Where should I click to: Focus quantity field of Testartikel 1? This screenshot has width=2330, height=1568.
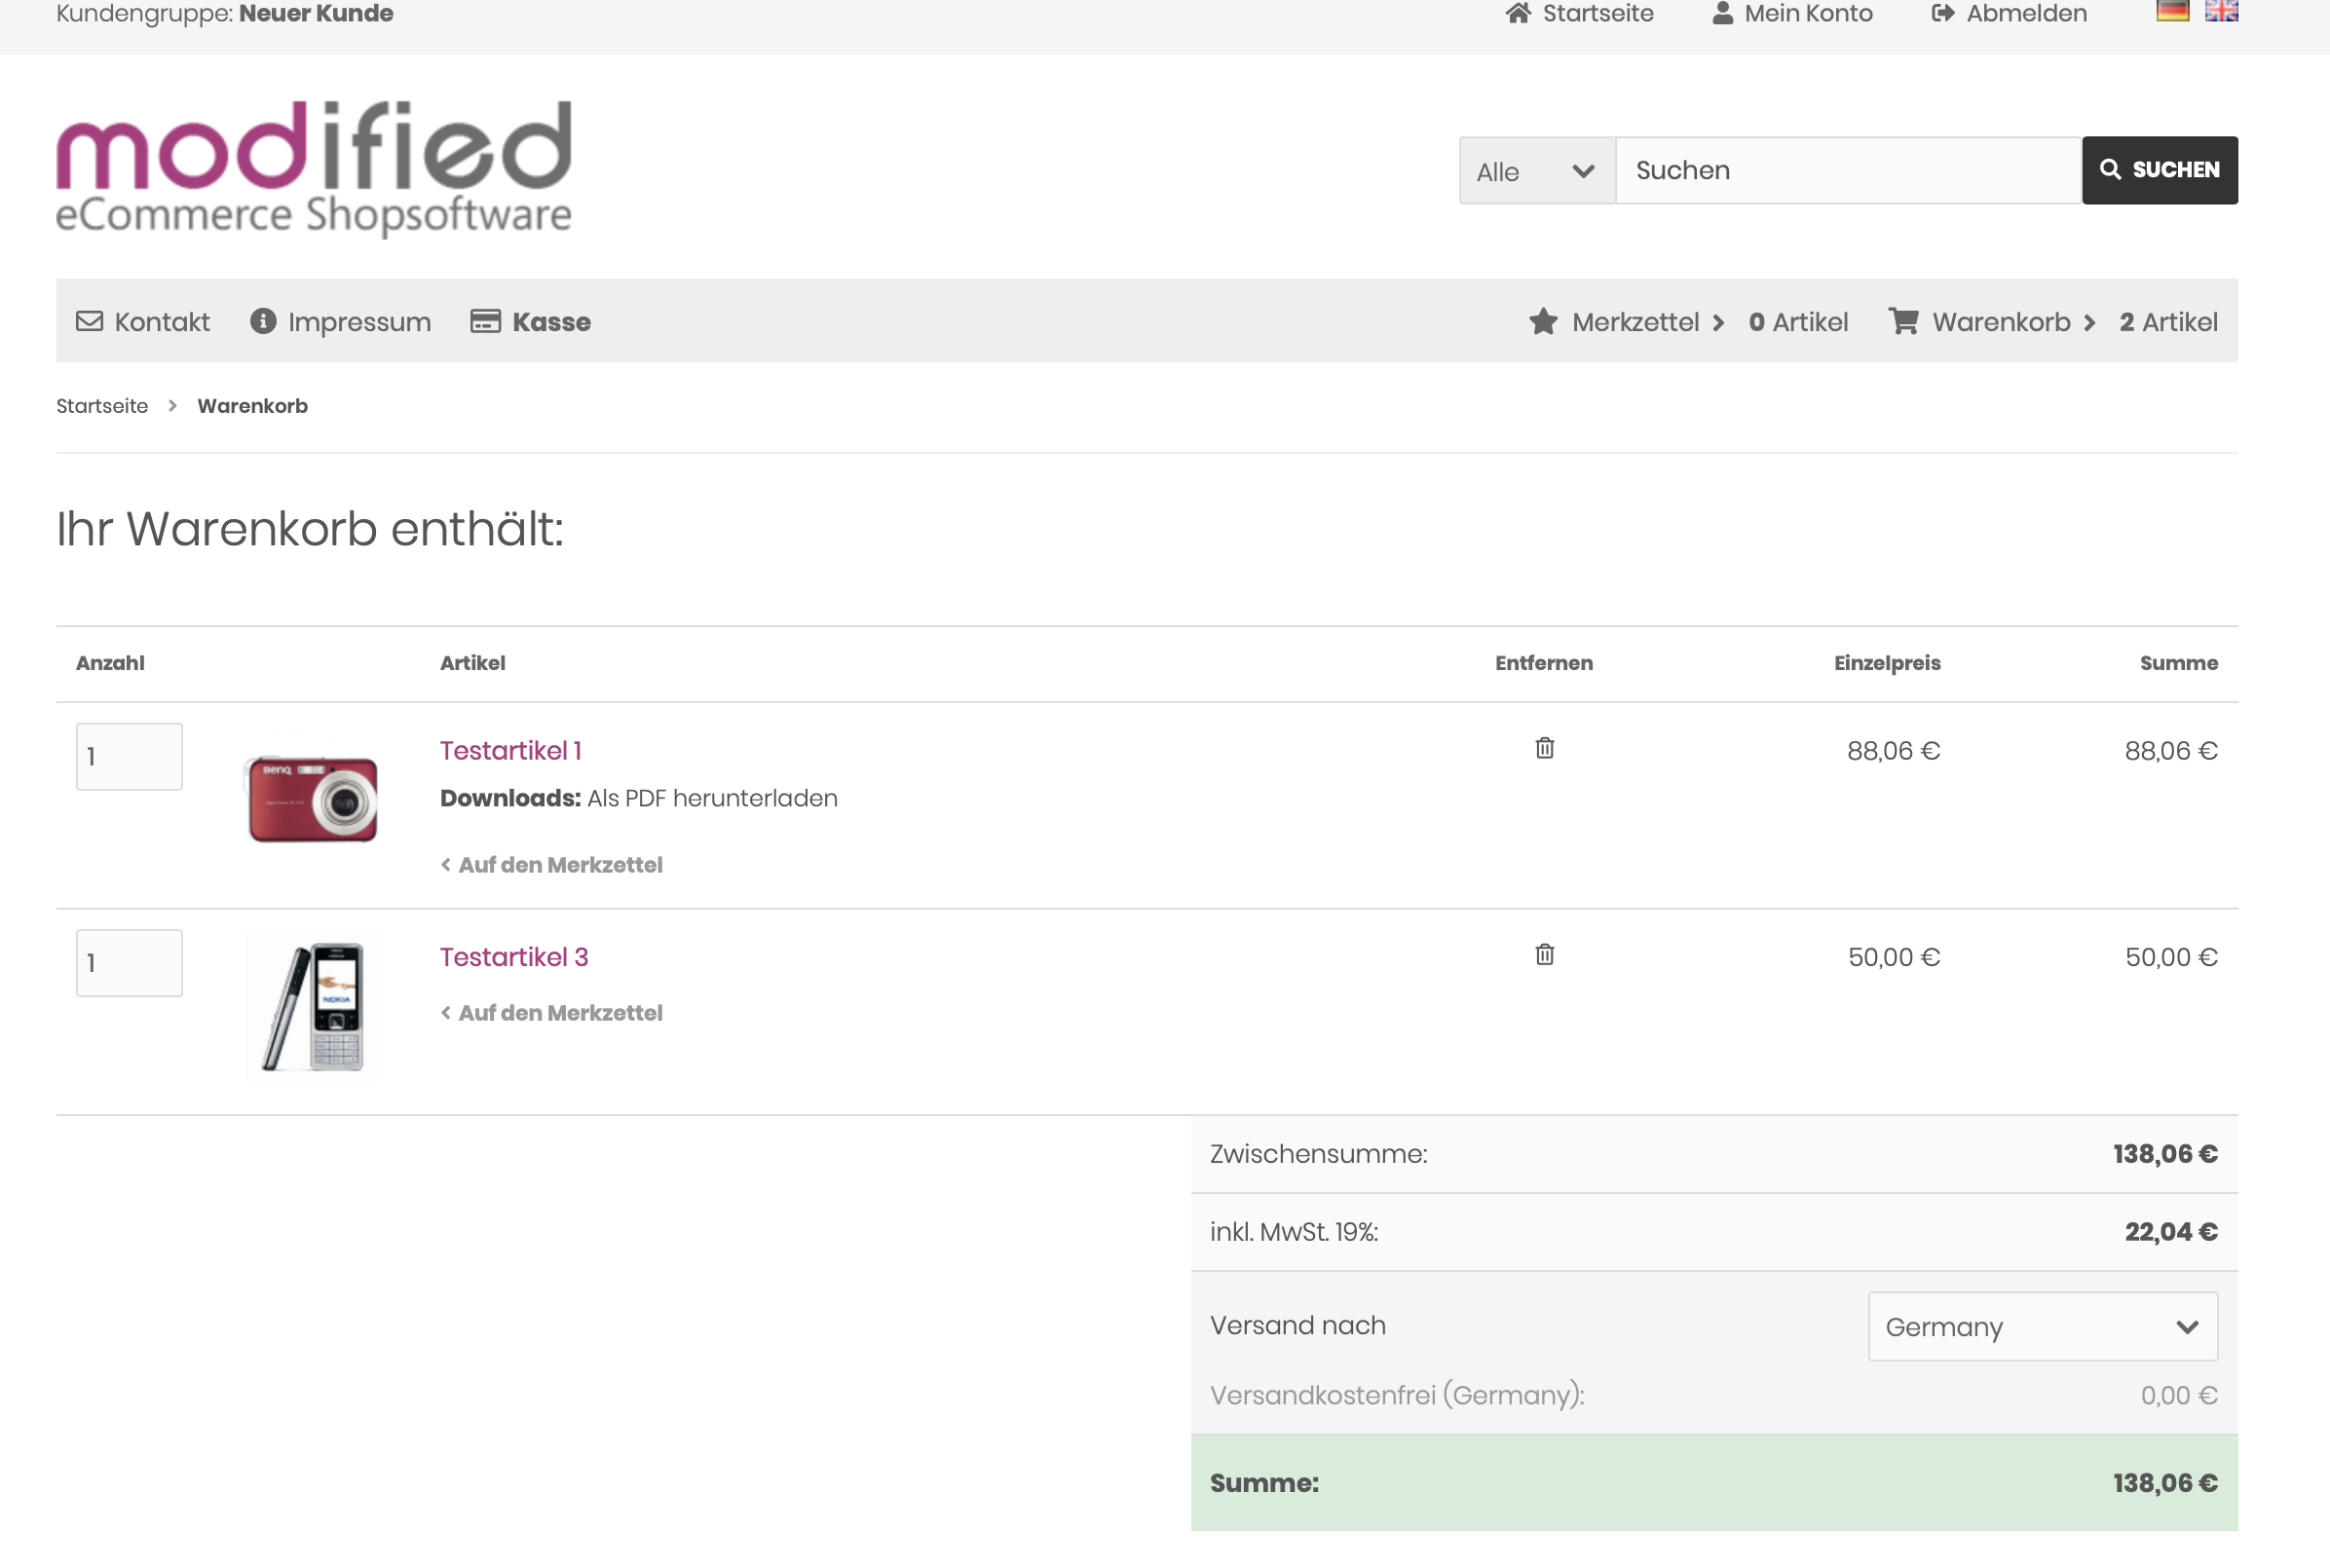tap(129, 756)
